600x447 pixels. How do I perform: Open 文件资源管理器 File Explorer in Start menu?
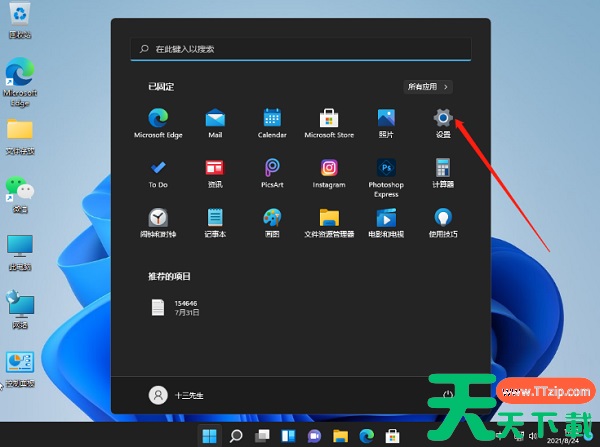pos(329,223)
